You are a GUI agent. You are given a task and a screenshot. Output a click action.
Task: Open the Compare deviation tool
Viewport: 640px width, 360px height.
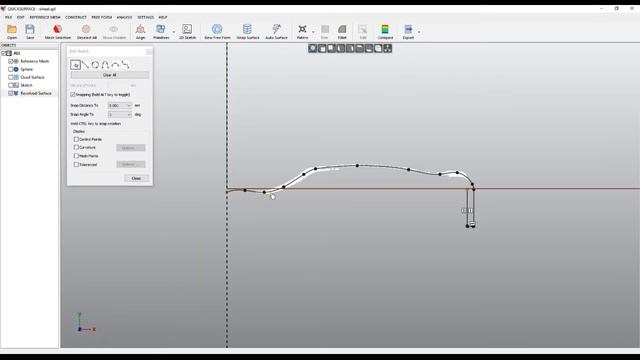pyautogui.click(x=385, y=31)
